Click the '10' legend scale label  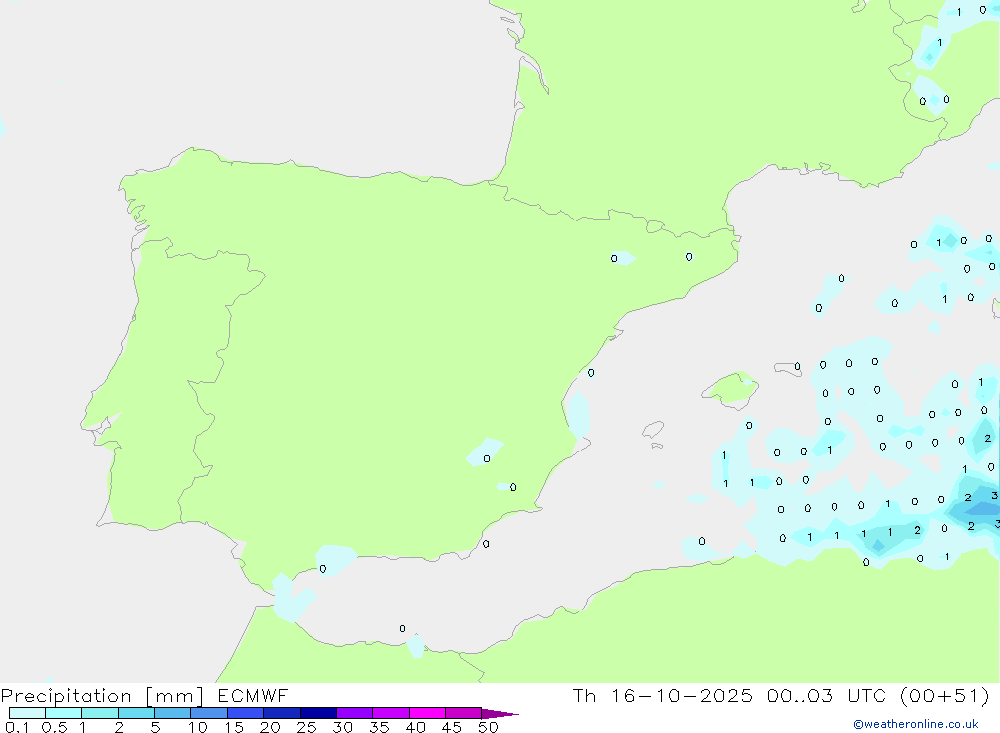[198, 727]
